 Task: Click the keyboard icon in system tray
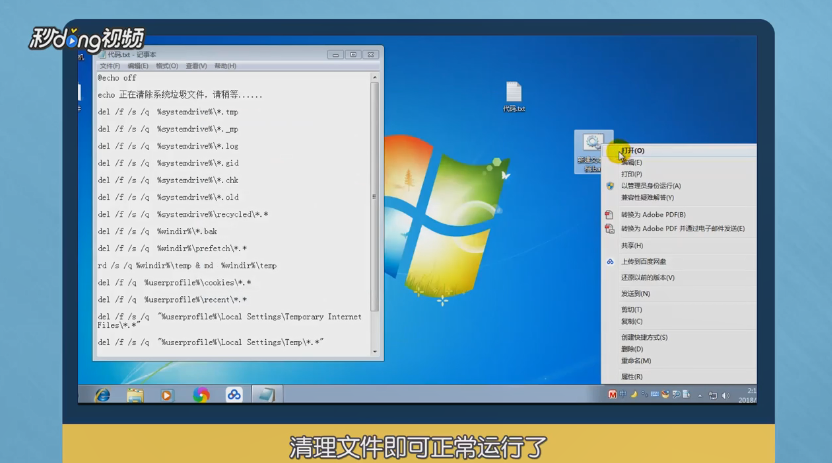pyautogui.click(x=655, y=395)
